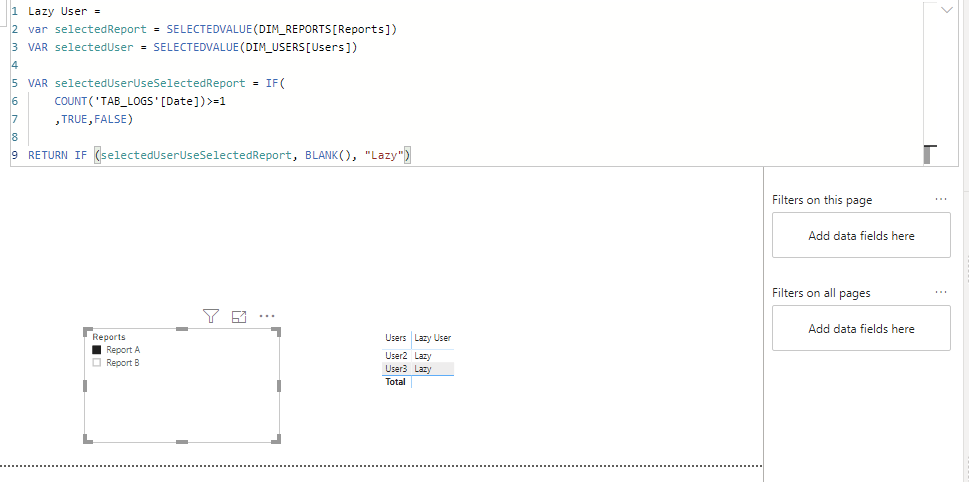The width and height of the screenshot is (969, 482).
Task: Check the Report A slicer option
Action: click(x=96, y=350)
